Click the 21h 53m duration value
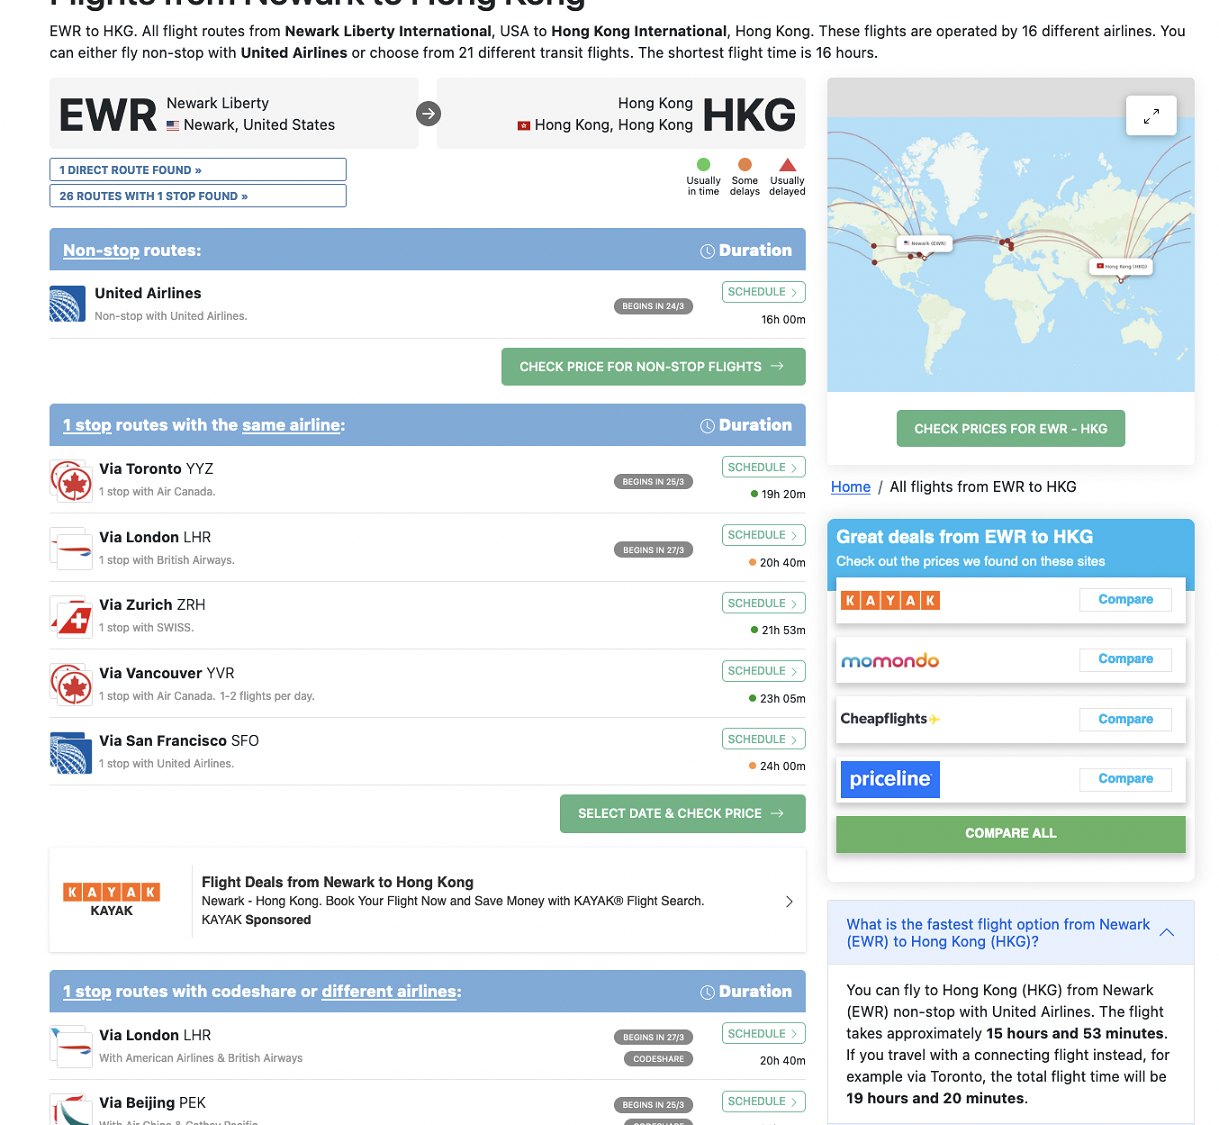This screenshot has height=1125, width=1219. point(783,630)
